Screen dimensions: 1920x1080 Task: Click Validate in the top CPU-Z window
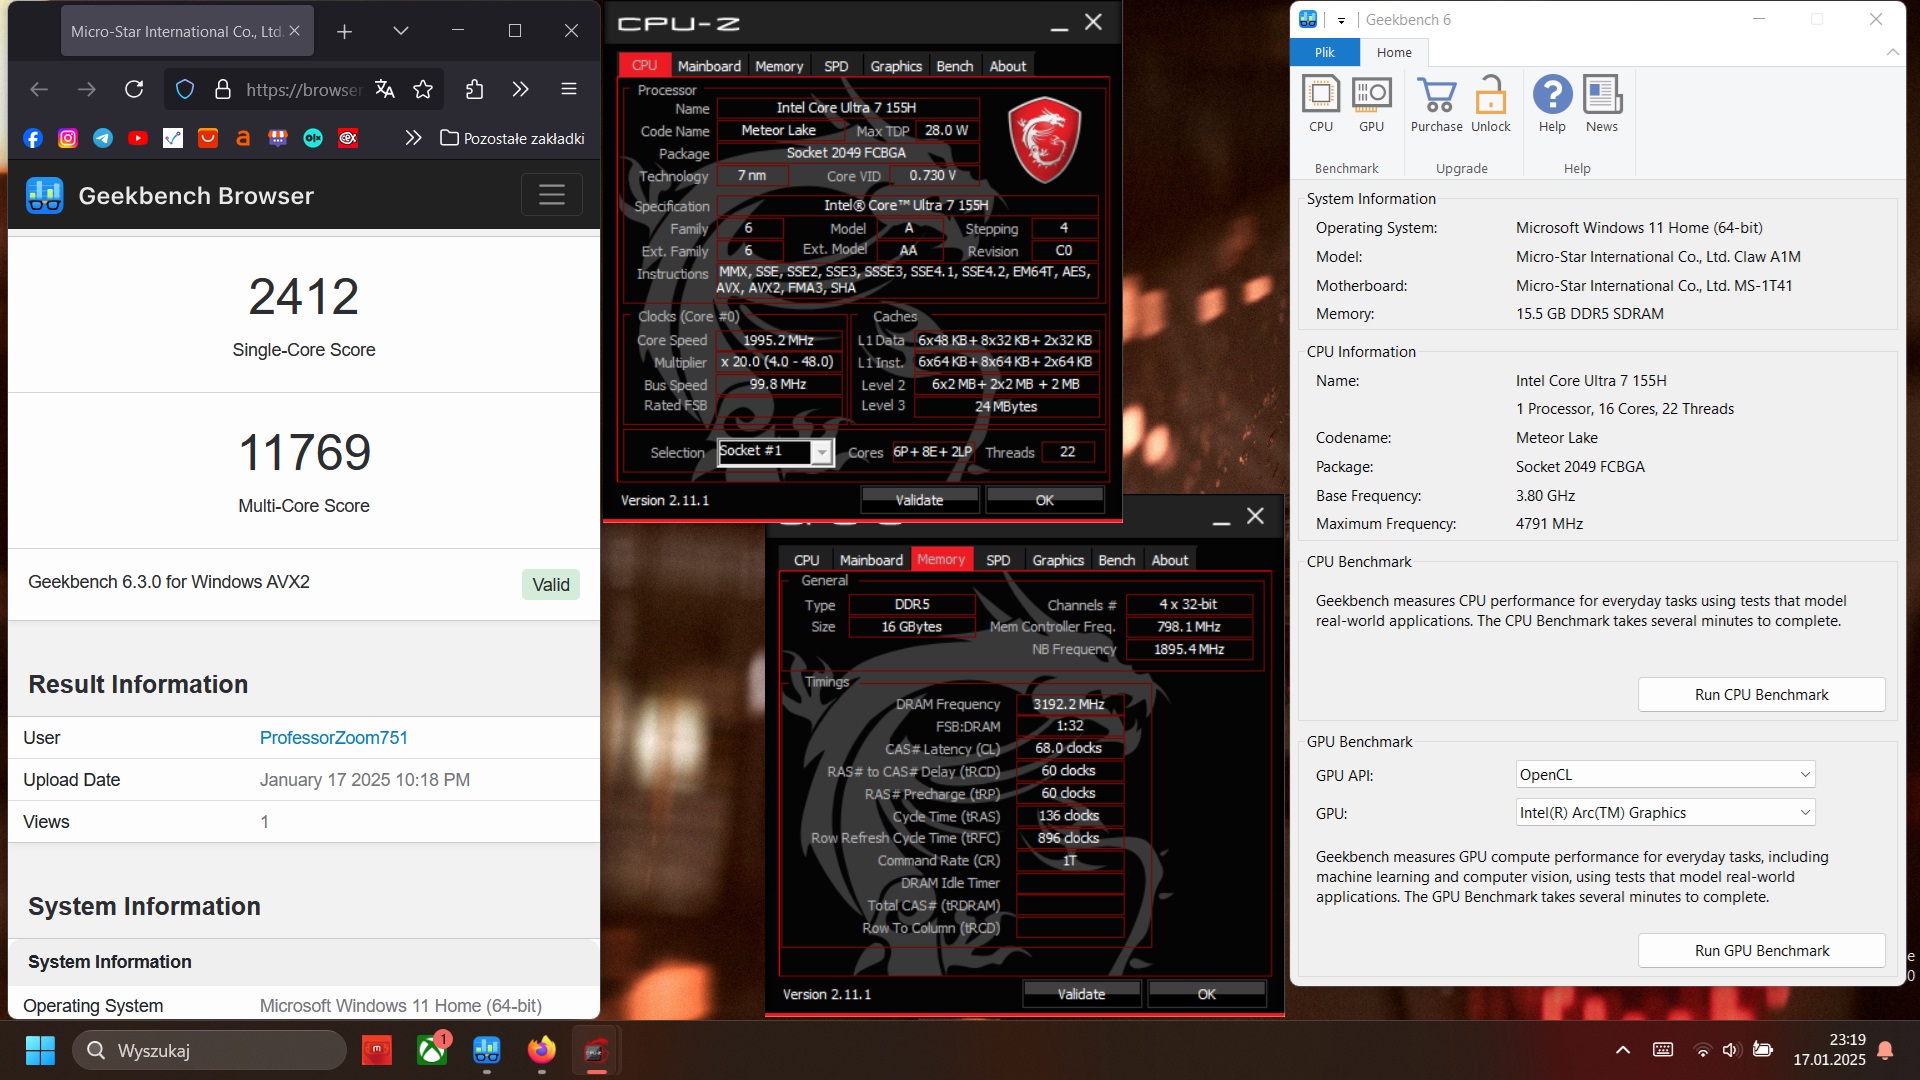[919, 500]
